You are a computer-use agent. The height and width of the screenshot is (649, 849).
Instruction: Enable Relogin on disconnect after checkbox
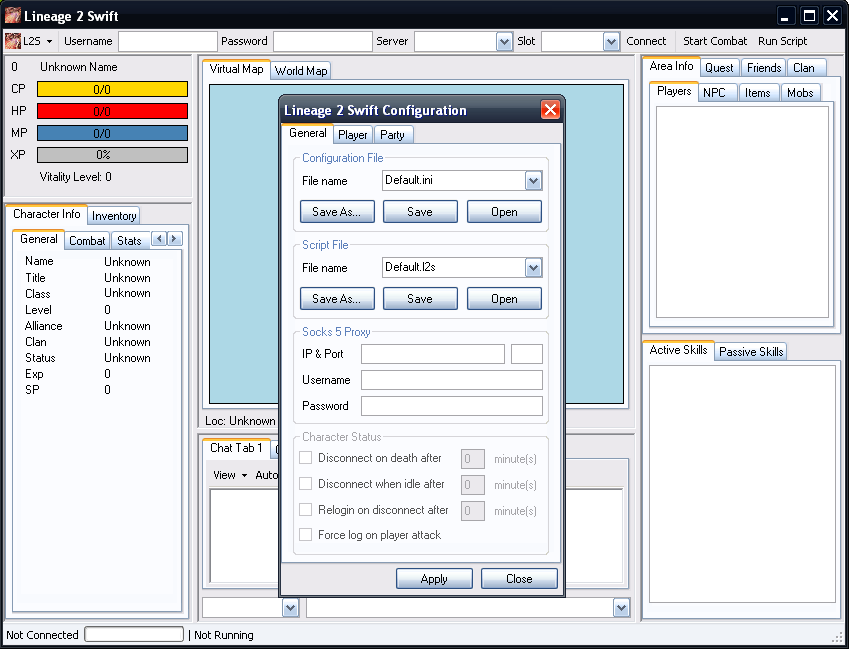tap(306, 509)
